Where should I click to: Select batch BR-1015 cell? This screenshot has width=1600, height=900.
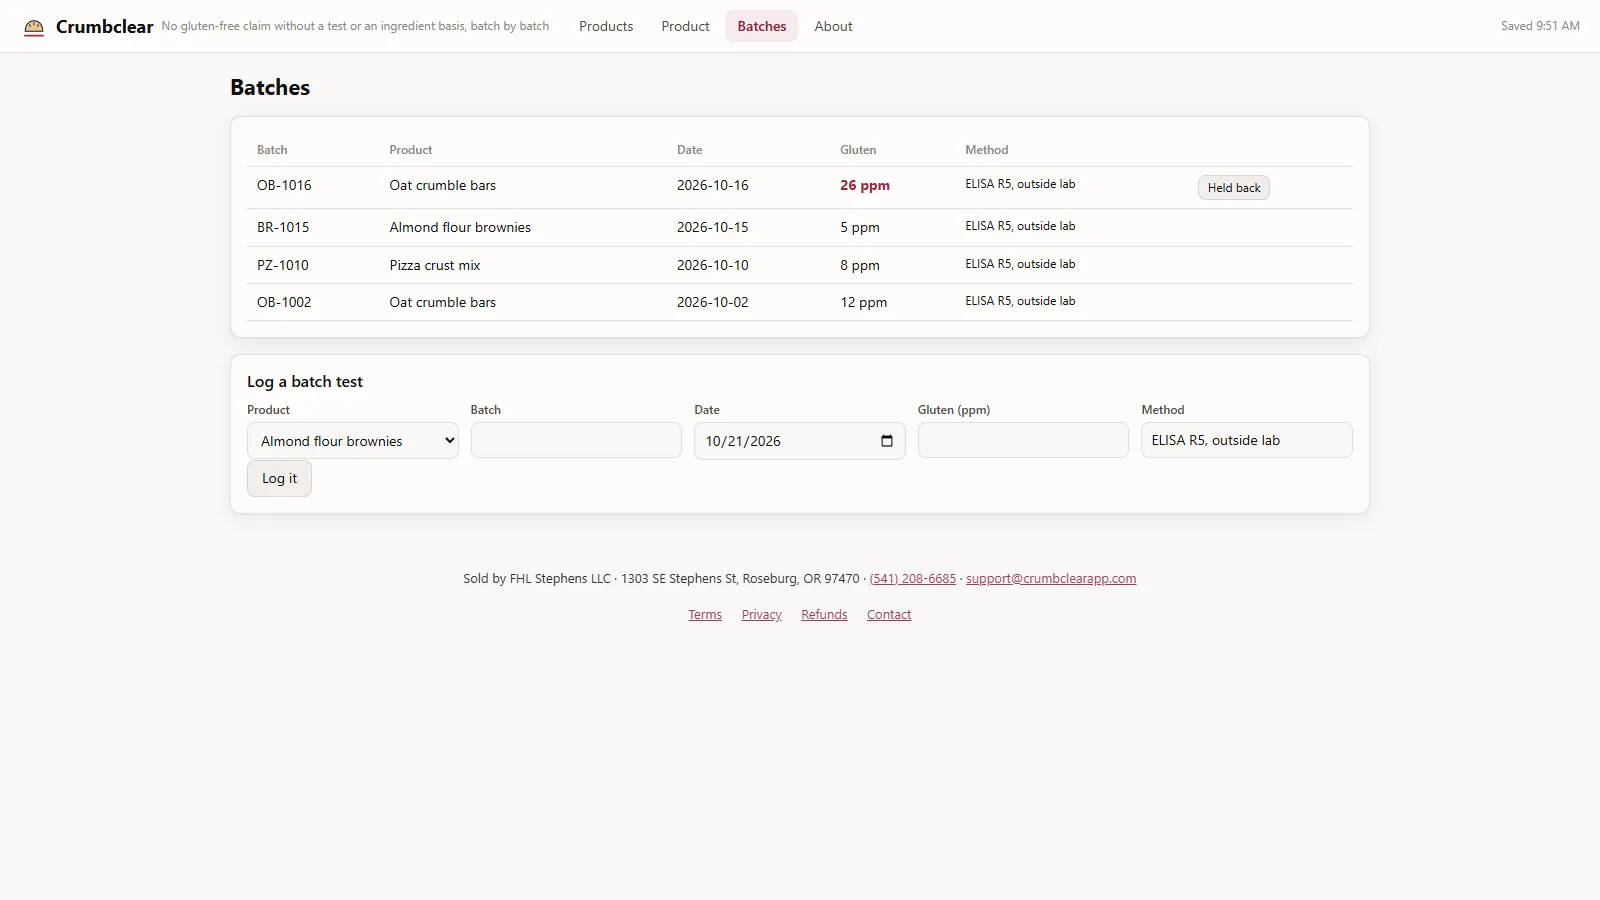pos(283,228)
